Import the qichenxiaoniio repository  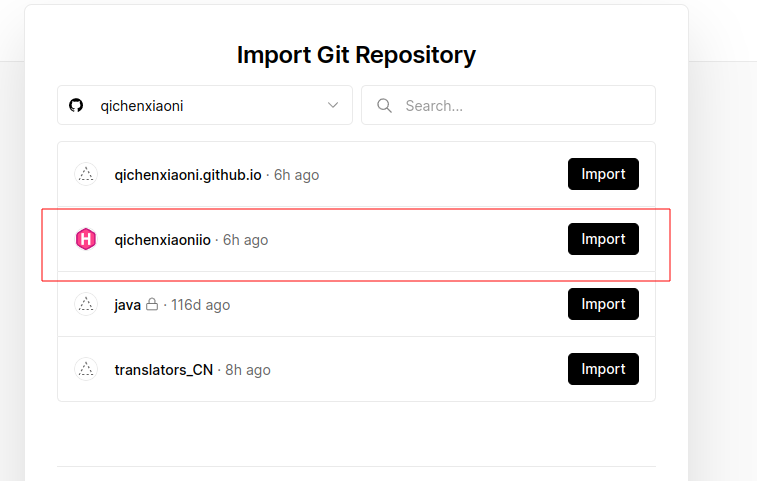(603, 239)
